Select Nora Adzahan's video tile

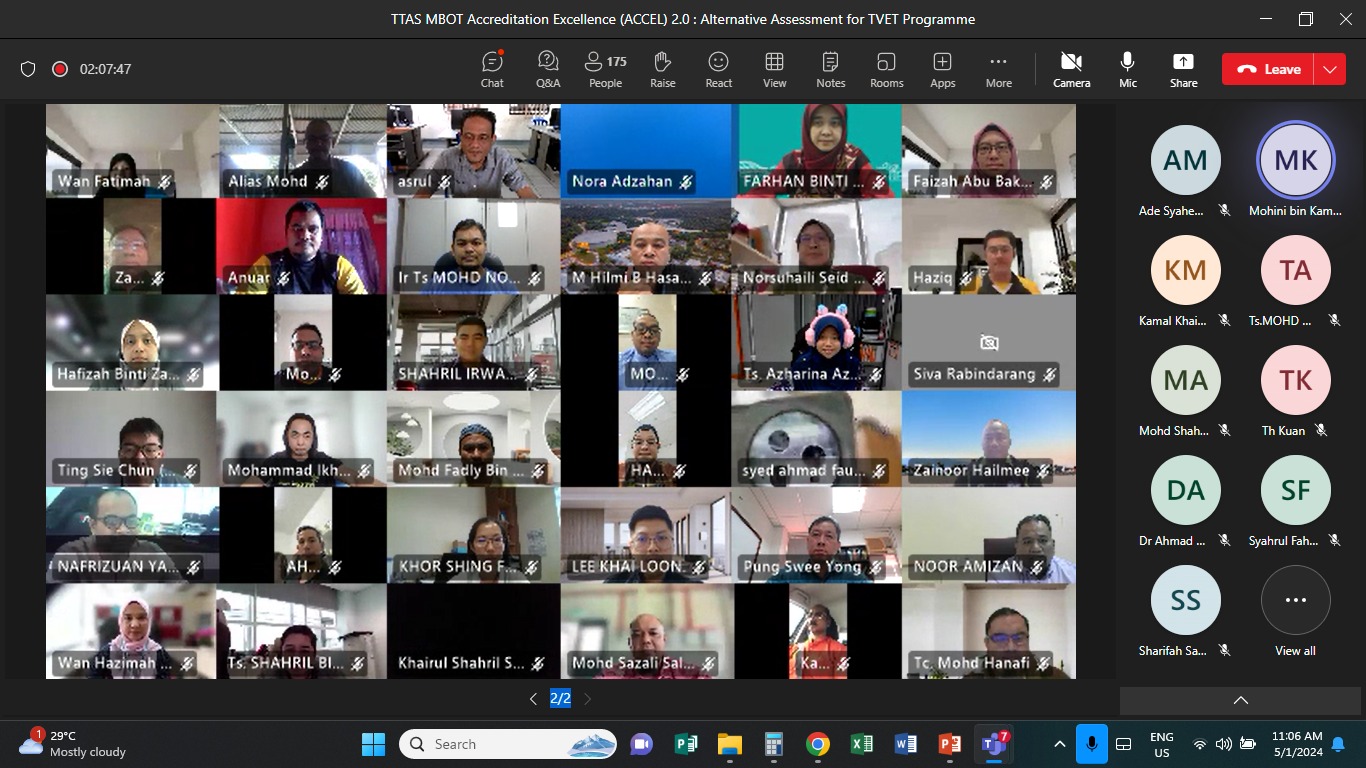[x=646, y=150]
